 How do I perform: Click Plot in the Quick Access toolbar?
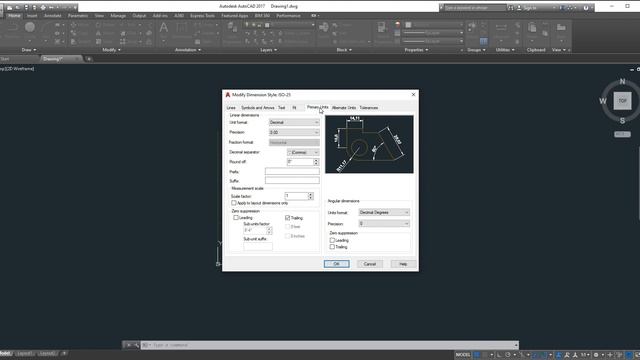click(43, 7)
